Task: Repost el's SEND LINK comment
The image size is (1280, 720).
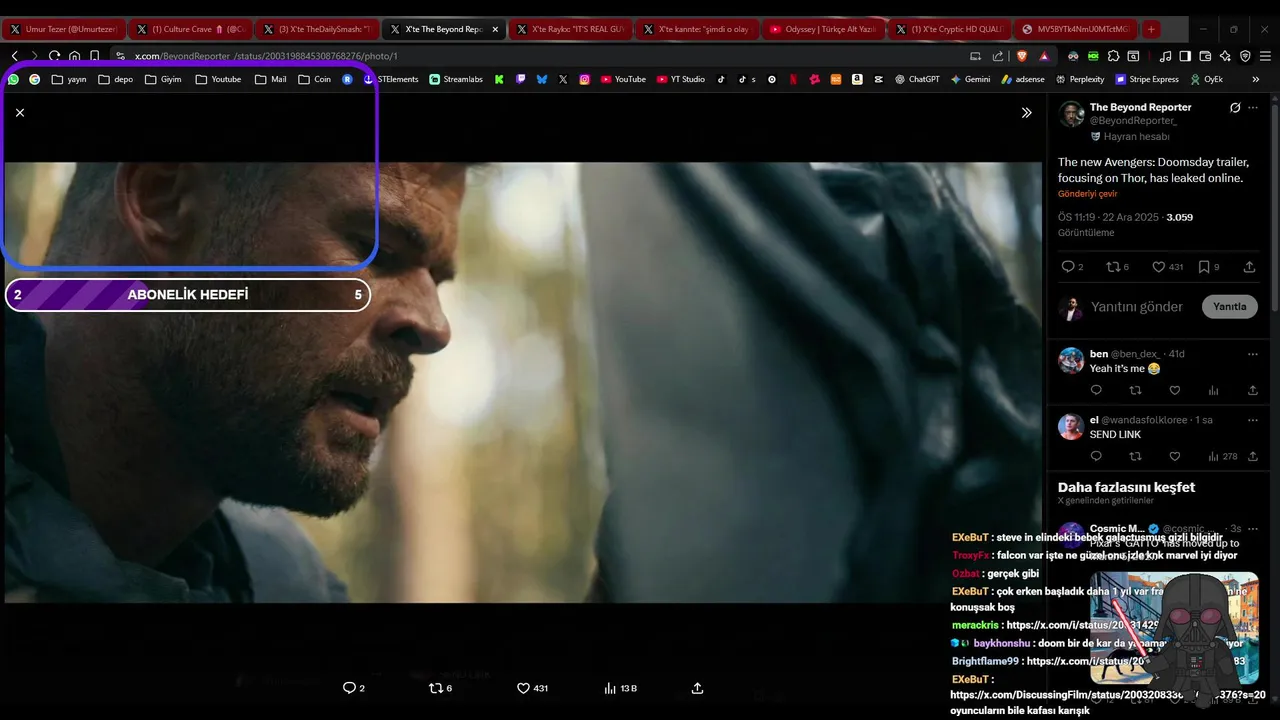Action: tap(1135, 456)
